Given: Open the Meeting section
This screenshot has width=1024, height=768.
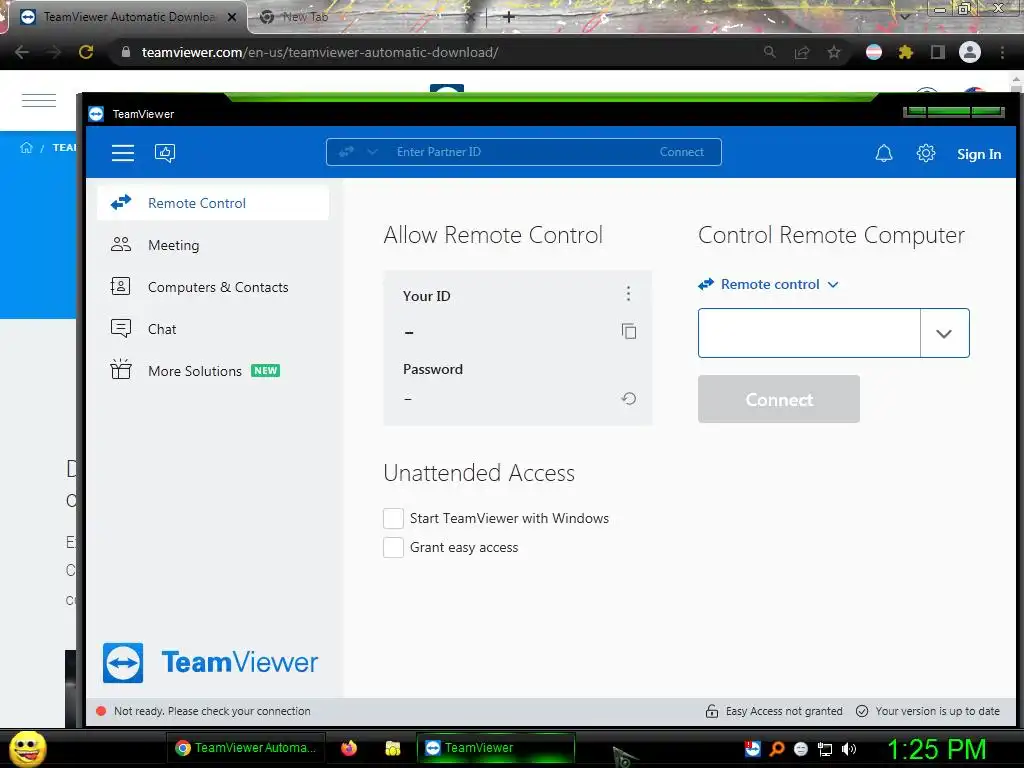Looking at the screenshot, I should (x=213, y=245).
